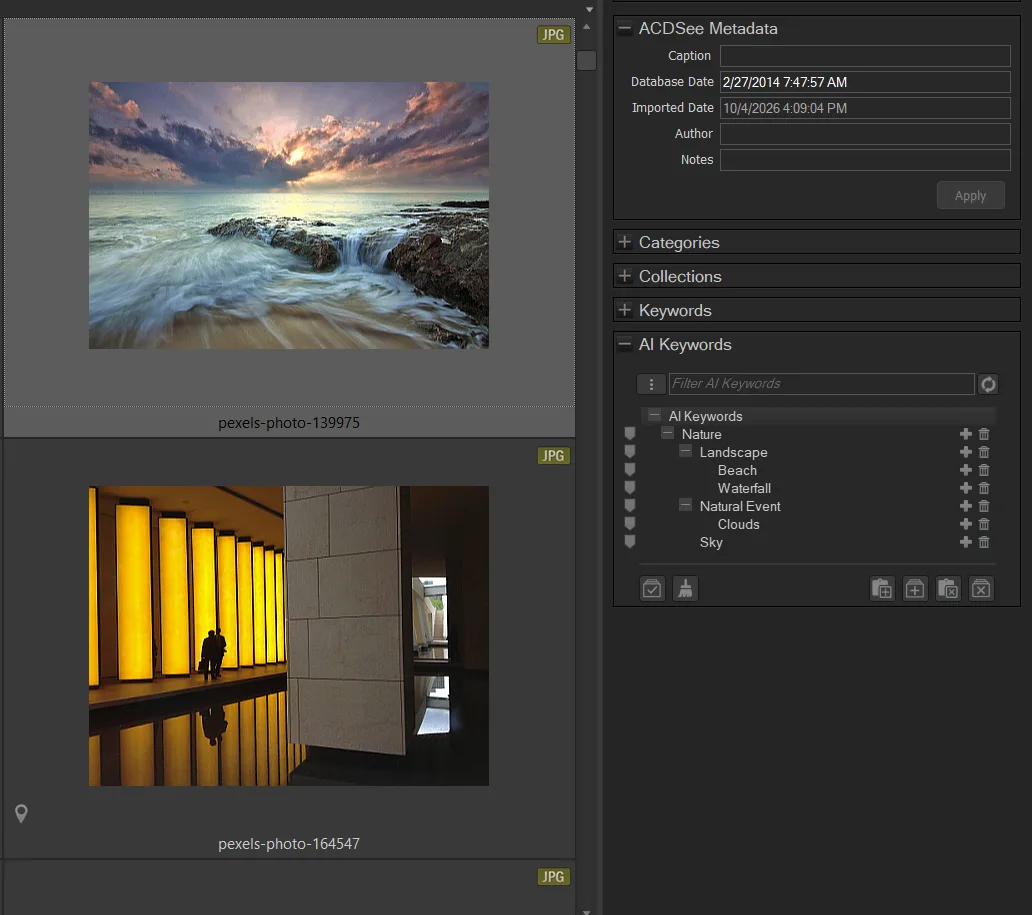This screenshot has height=915, width=1032.
Task: Click the Filter AI Keywords search box
Action: [821, 384]
